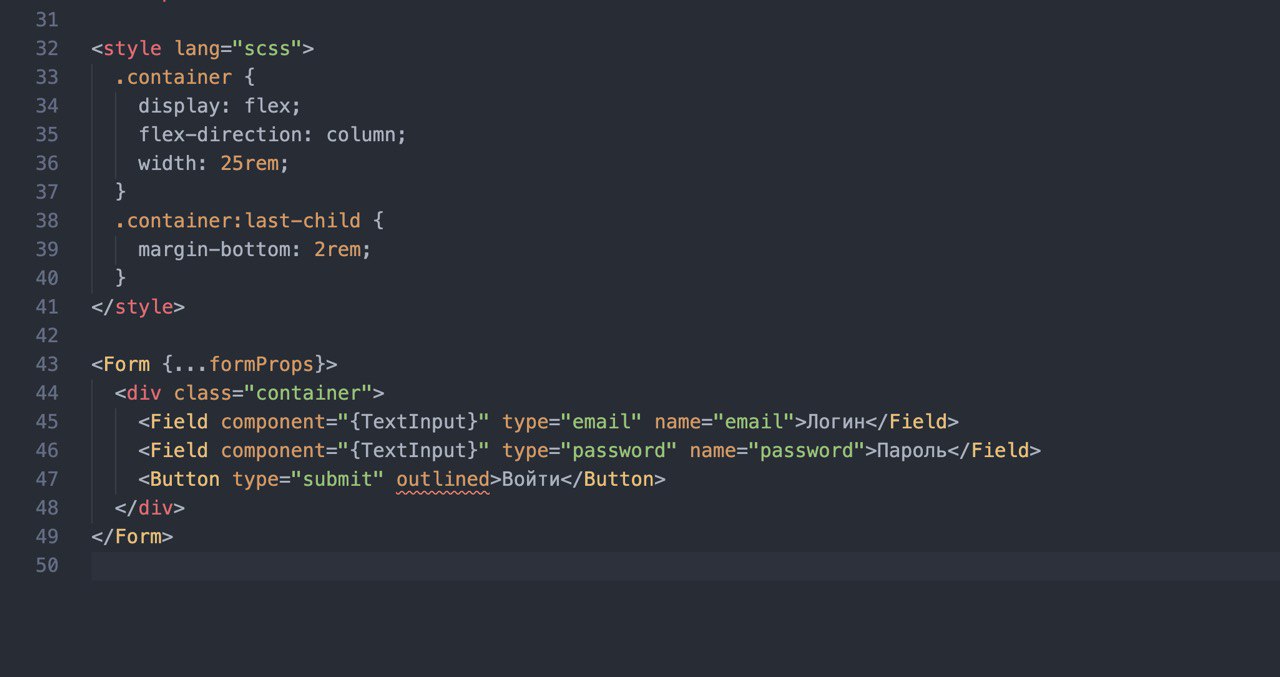
Task: Click '.container:last-child' selector
Action: (x=237, y=220)
